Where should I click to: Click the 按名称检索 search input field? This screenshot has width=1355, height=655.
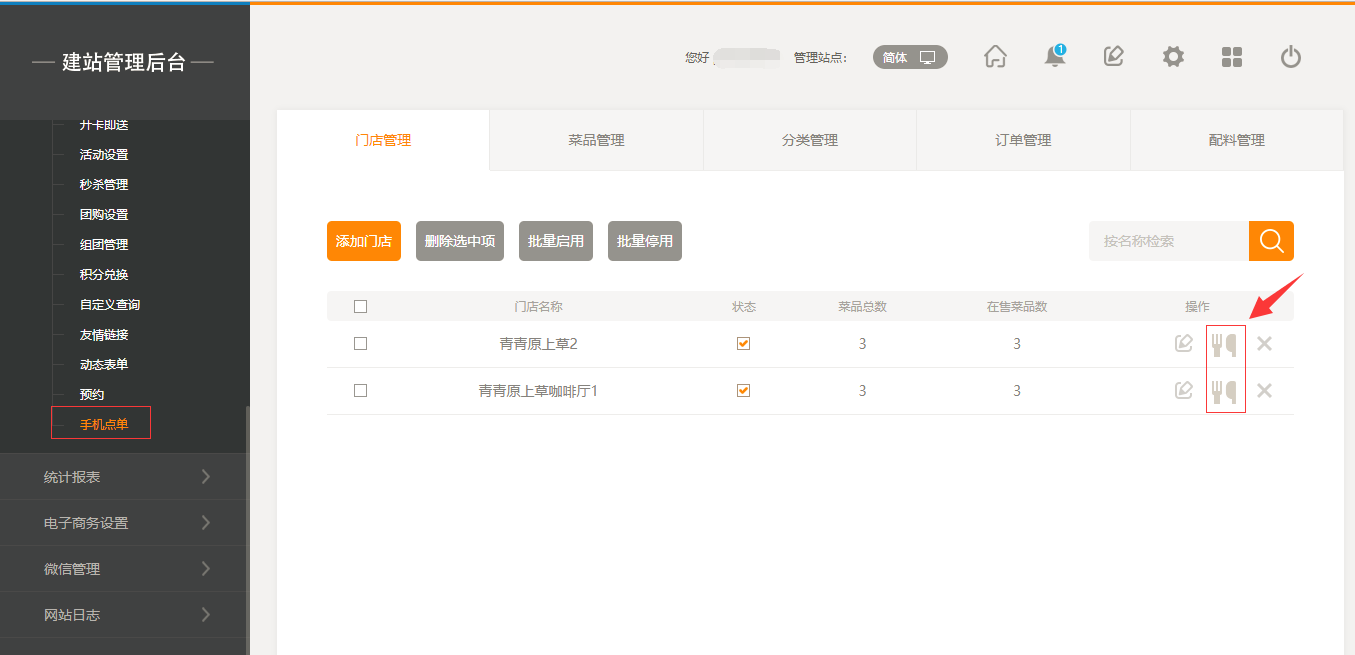point(1168,241)
